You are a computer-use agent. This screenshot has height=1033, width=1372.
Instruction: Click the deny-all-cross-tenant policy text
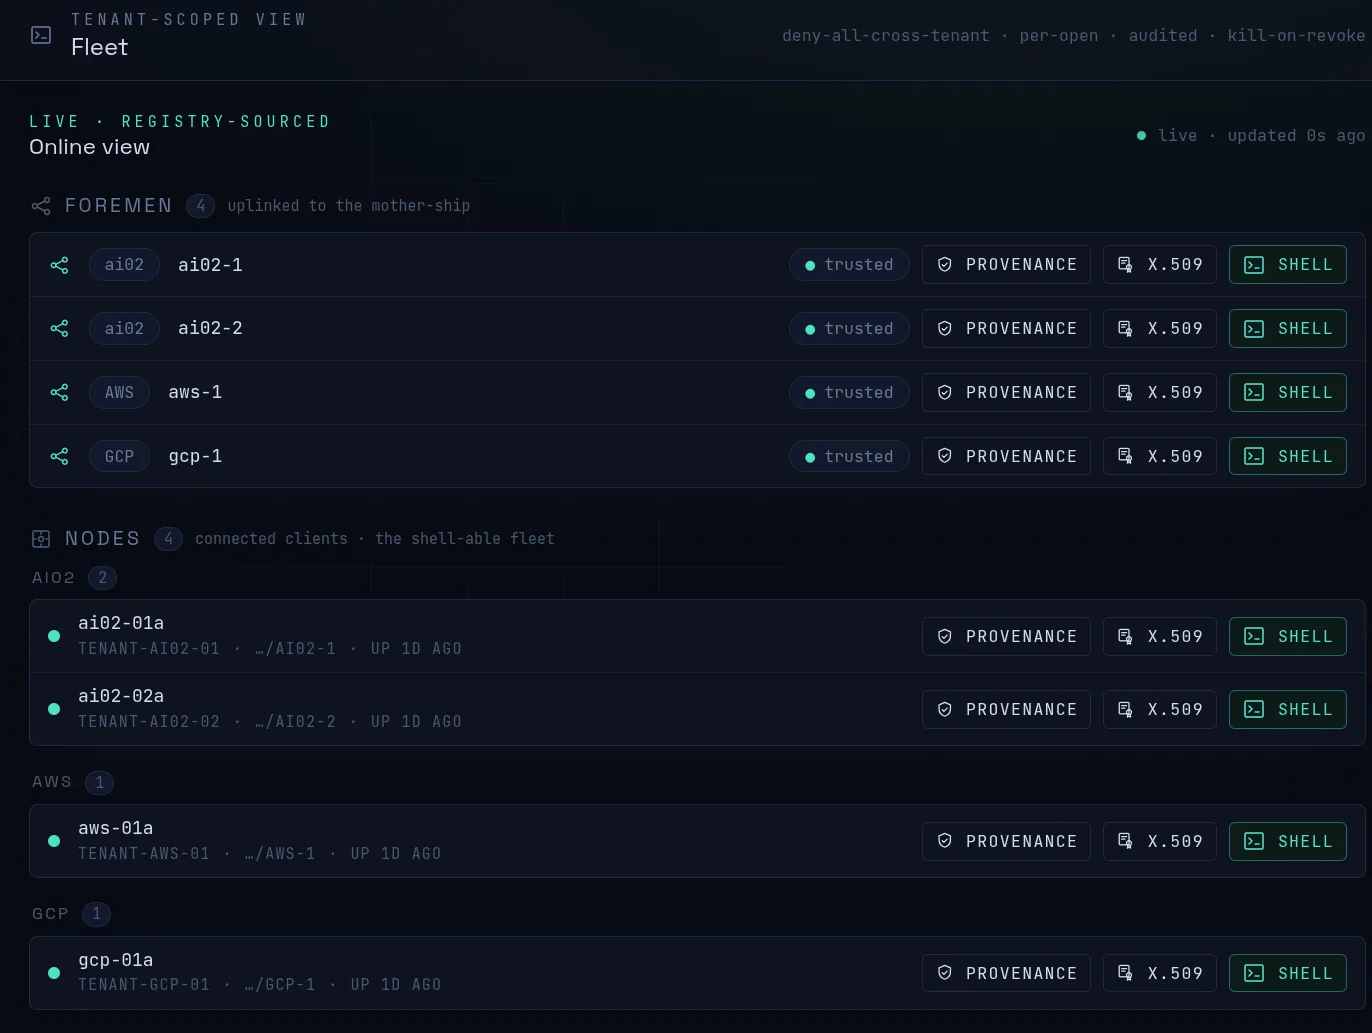pos(886,36)
